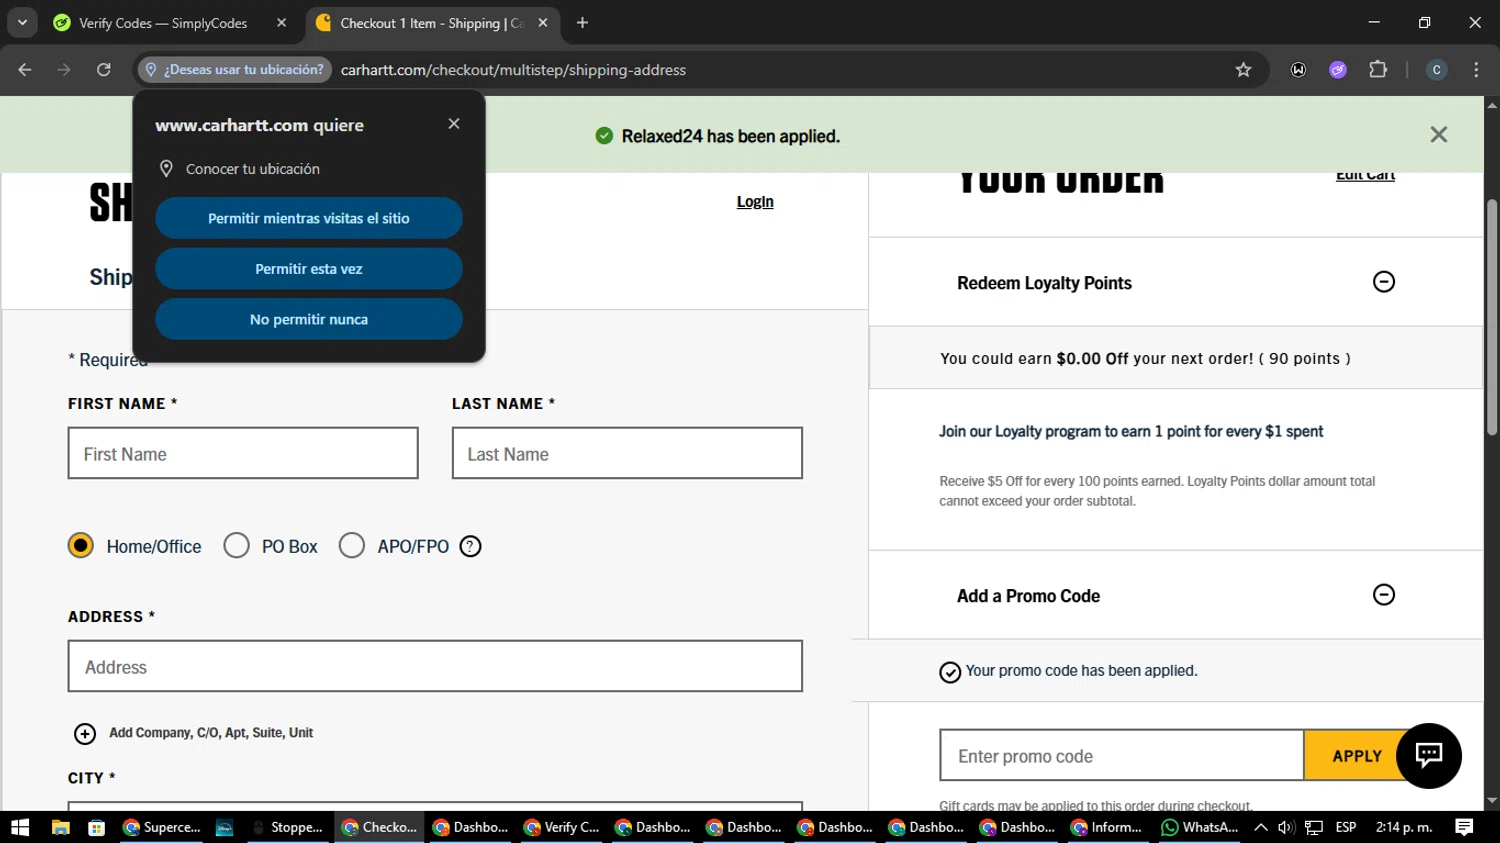Select the Checkout 1 Item - Shipping tab
The height and width of the screenshot is (843, 1500).
tap(431, 23)
